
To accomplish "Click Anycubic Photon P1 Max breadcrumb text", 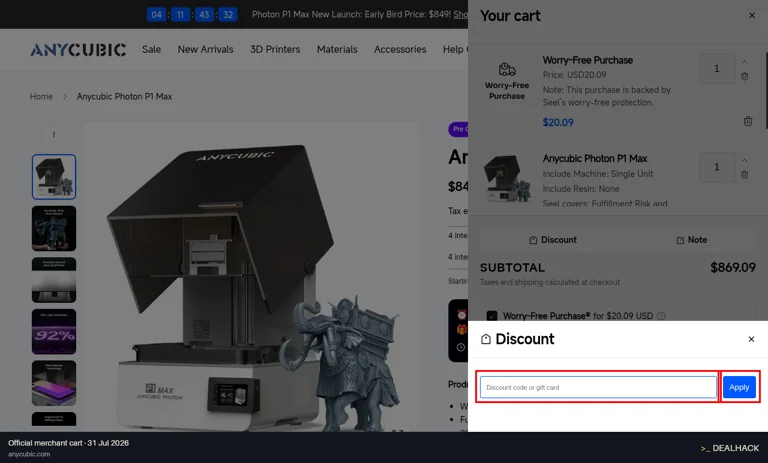I will click(x=124, y=97).
